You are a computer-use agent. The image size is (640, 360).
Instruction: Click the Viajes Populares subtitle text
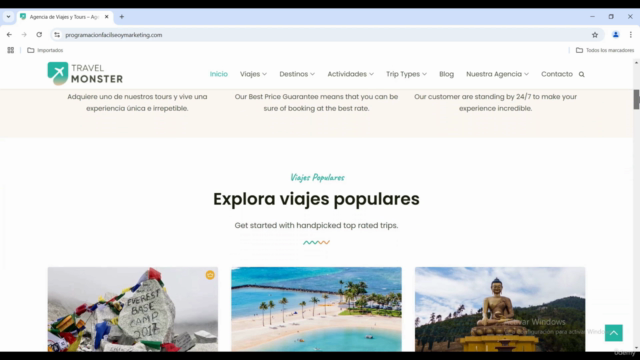pyautogui.click(x=317, y=178)
